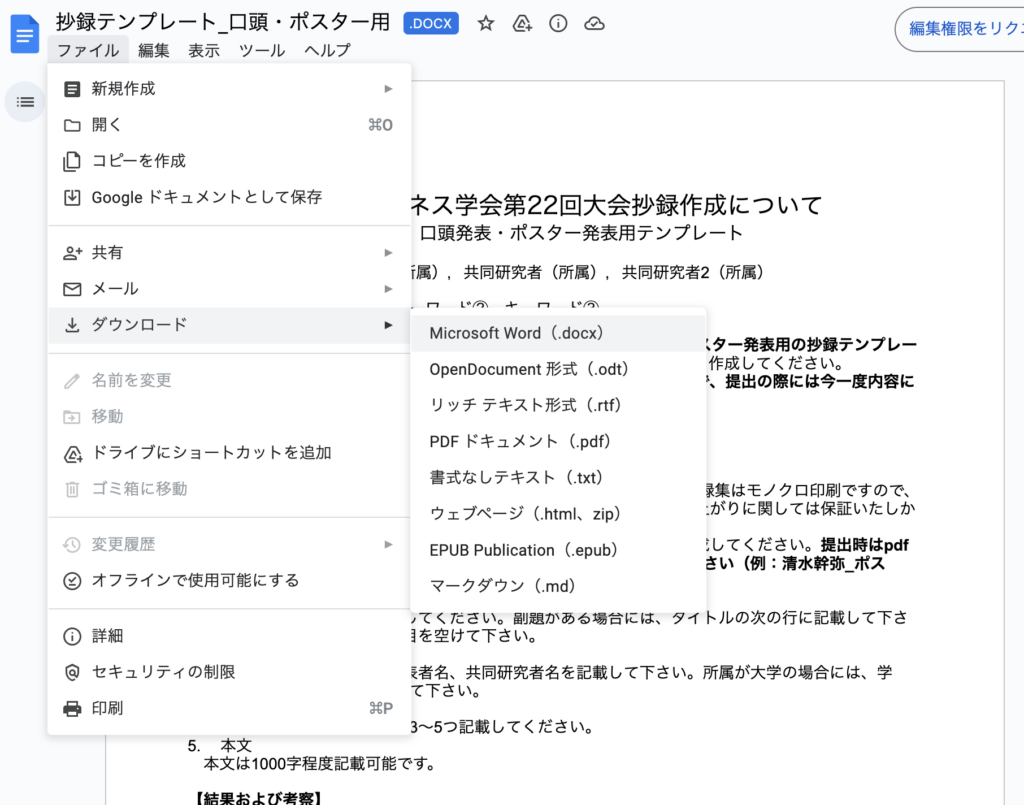This screenshot has width=1024, height=805.
Task: Click the folder-move icon beside 移動
Action: (72, 417)
